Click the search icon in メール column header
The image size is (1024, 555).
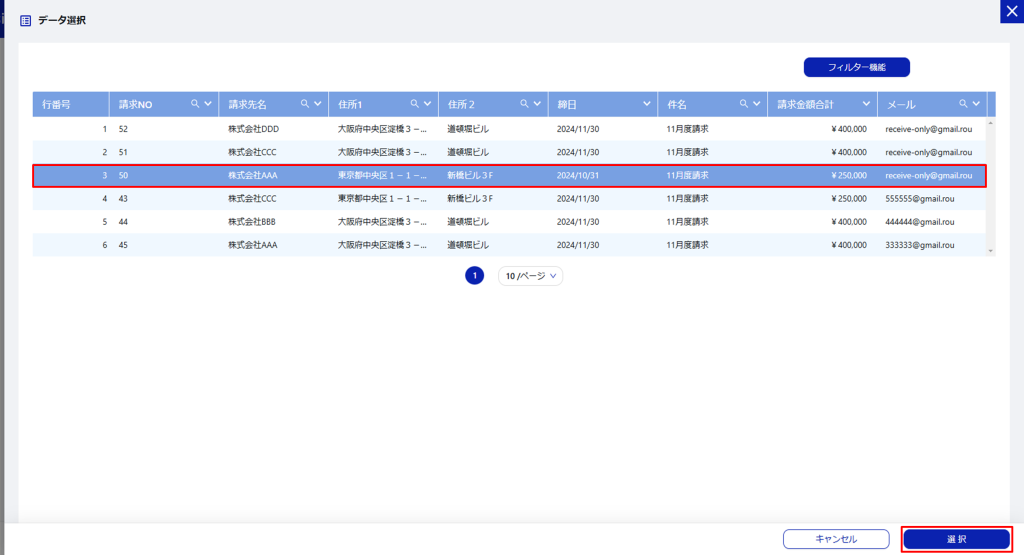pyautogui.click(x=963, y=104)
